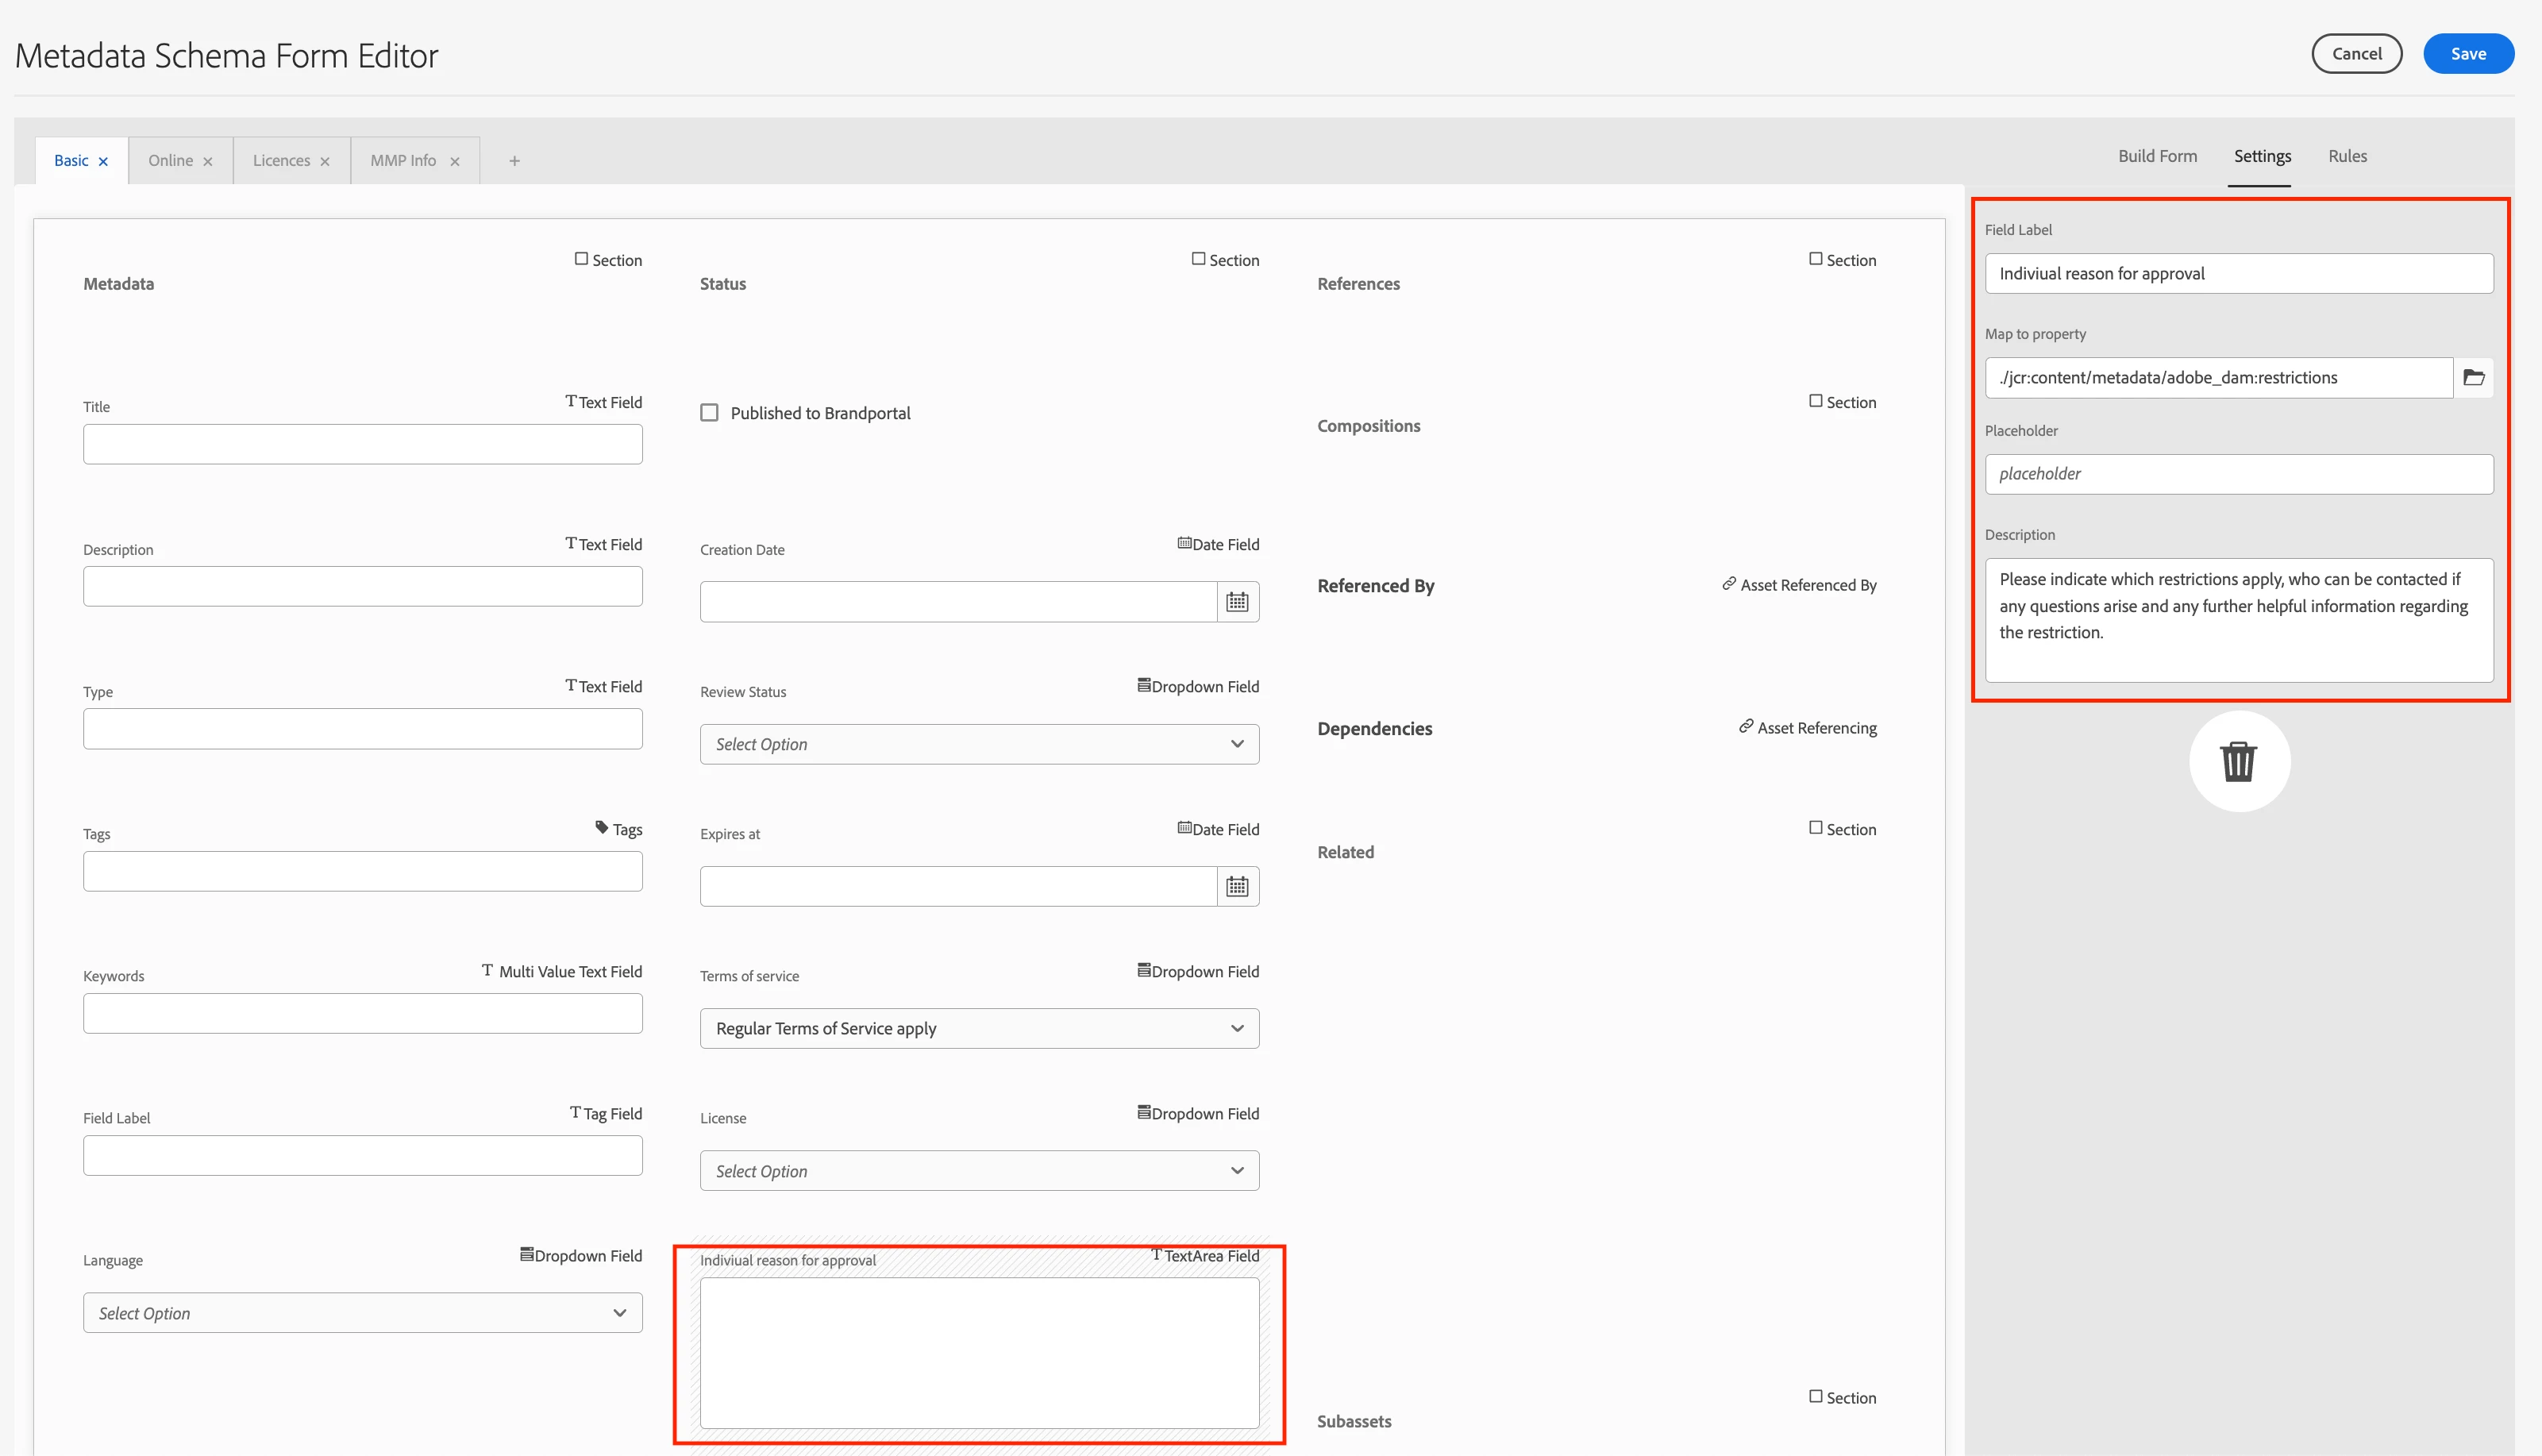The width and height of the screenshot is (2542, 1456).
Task: Close the Basic tab x icon
Action: point(103,161)
